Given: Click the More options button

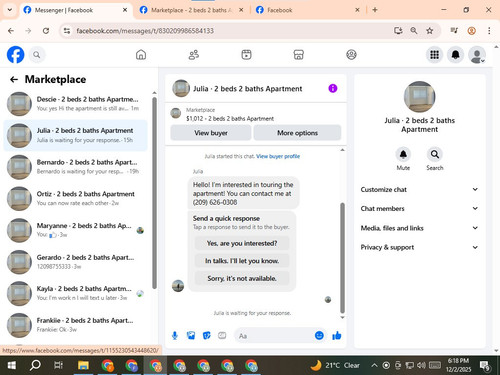Looking at the screenshot, I should click(x=297, y=133).
